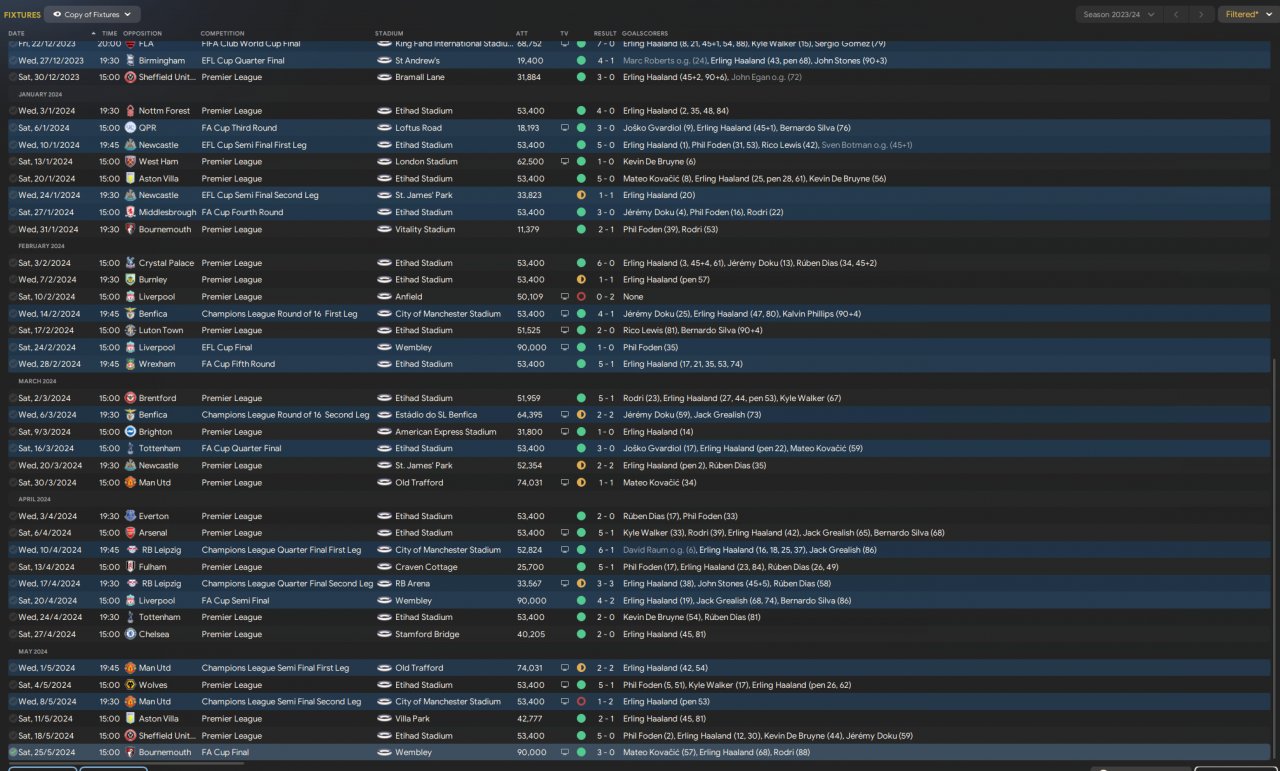Click the TV icon on the West Ham row
This screenshot has width=1280, height=771.
pos(565,161)
